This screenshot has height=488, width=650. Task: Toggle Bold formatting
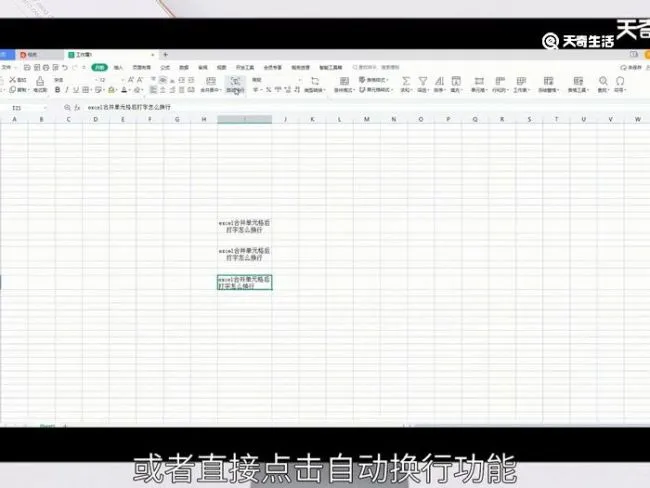coord(58,90)
